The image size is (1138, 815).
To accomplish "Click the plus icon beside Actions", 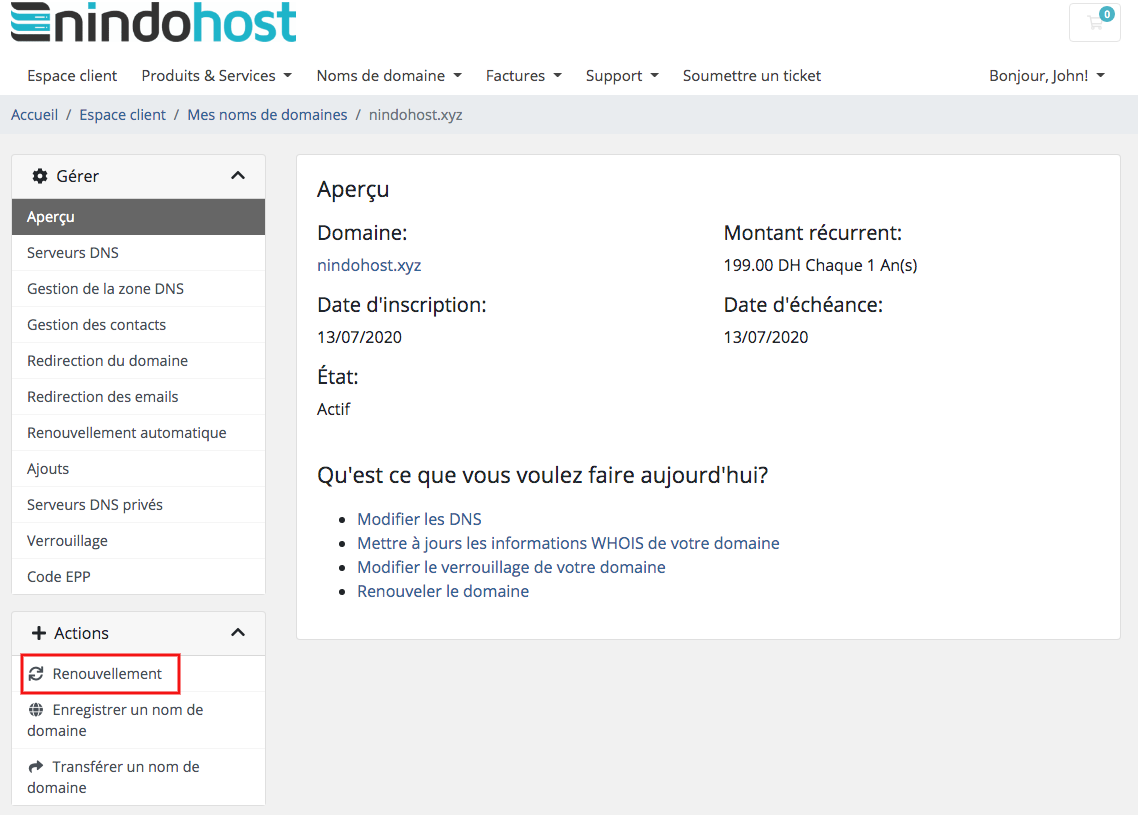I will click(x=38, y=633).
